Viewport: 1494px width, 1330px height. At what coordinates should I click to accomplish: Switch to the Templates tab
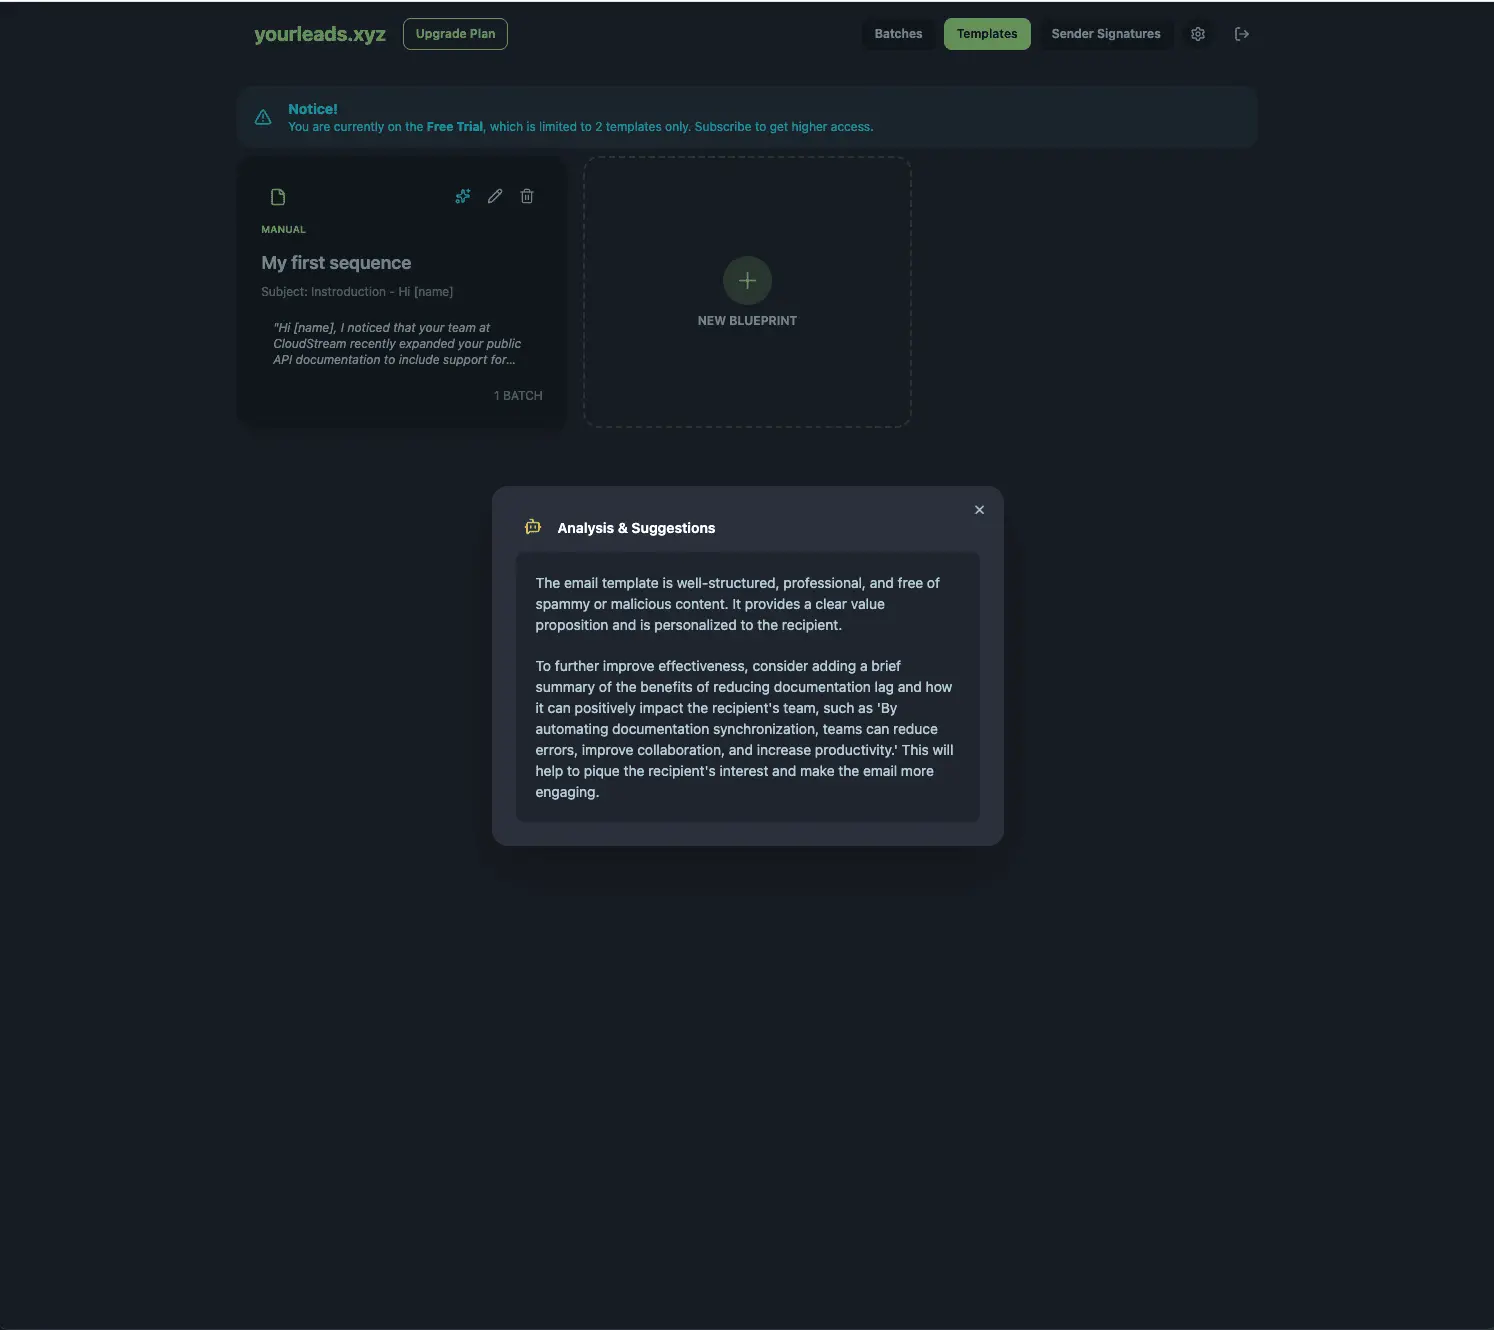(x=987, y=34)
